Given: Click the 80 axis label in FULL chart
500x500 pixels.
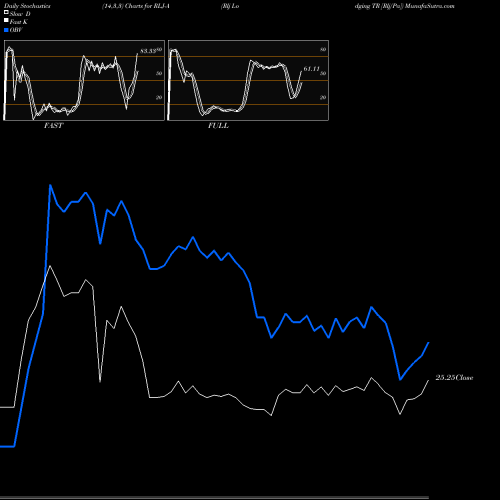Looking at the screenshot, I should click(x=323, y=49).
